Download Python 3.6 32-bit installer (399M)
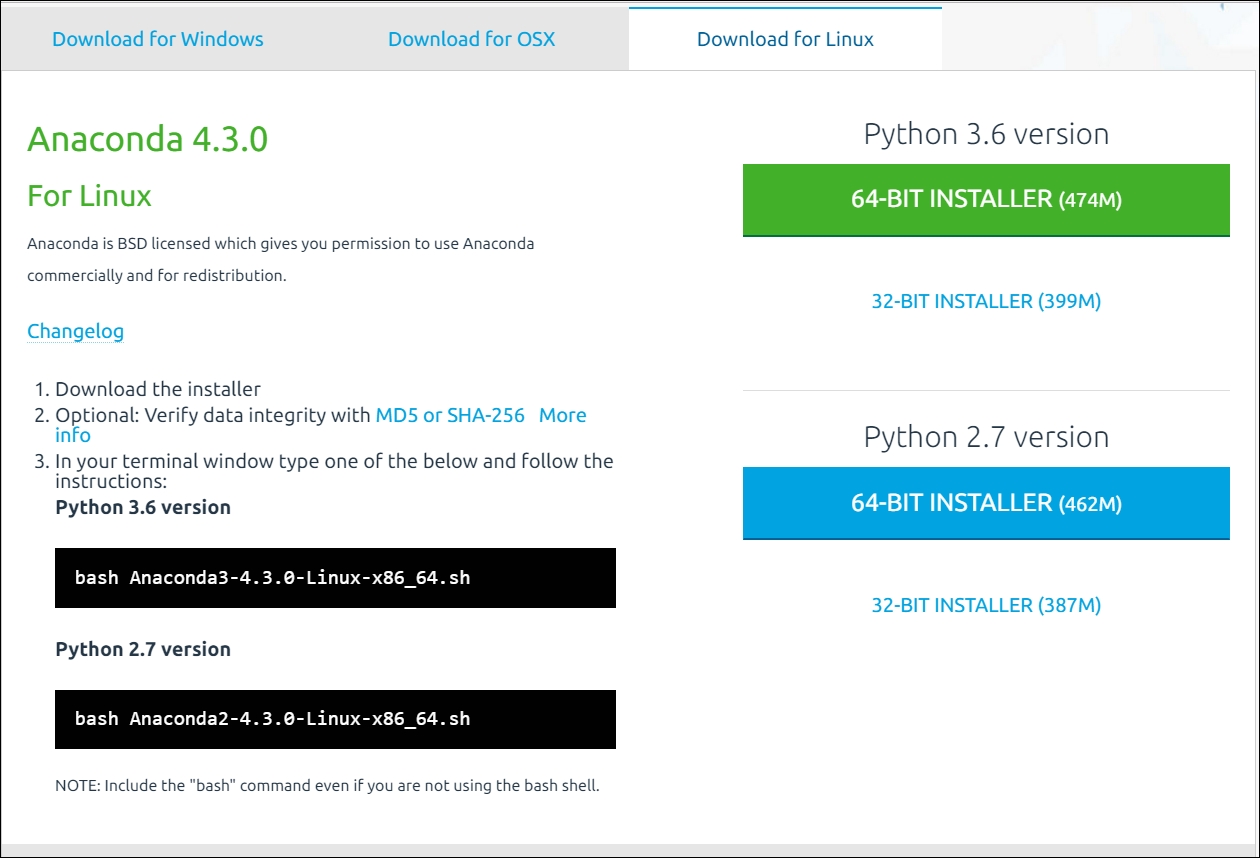The width and height of the screenshot is (1260, 858). click(986, 301)
